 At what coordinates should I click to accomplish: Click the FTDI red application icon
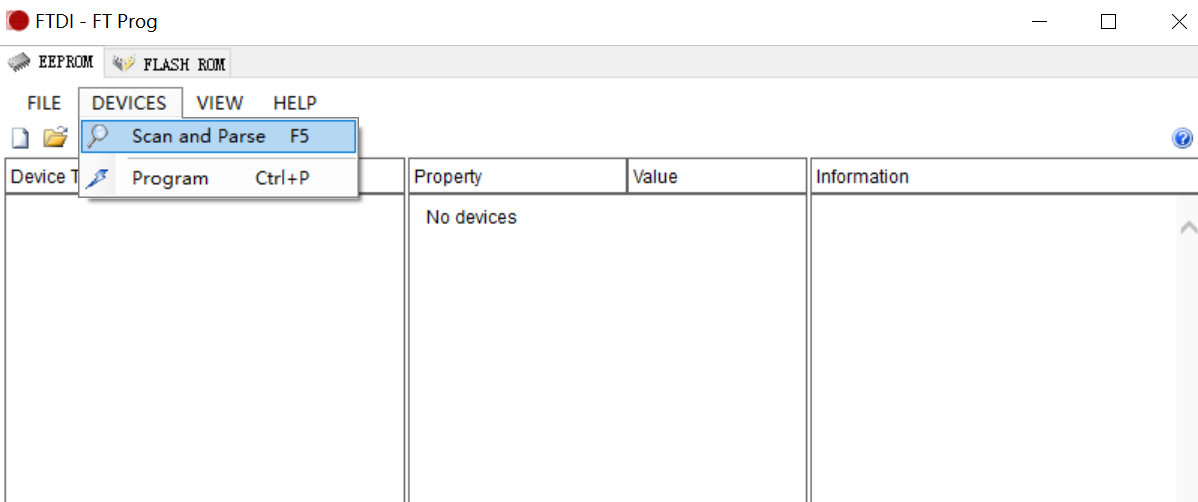point(18,21)
